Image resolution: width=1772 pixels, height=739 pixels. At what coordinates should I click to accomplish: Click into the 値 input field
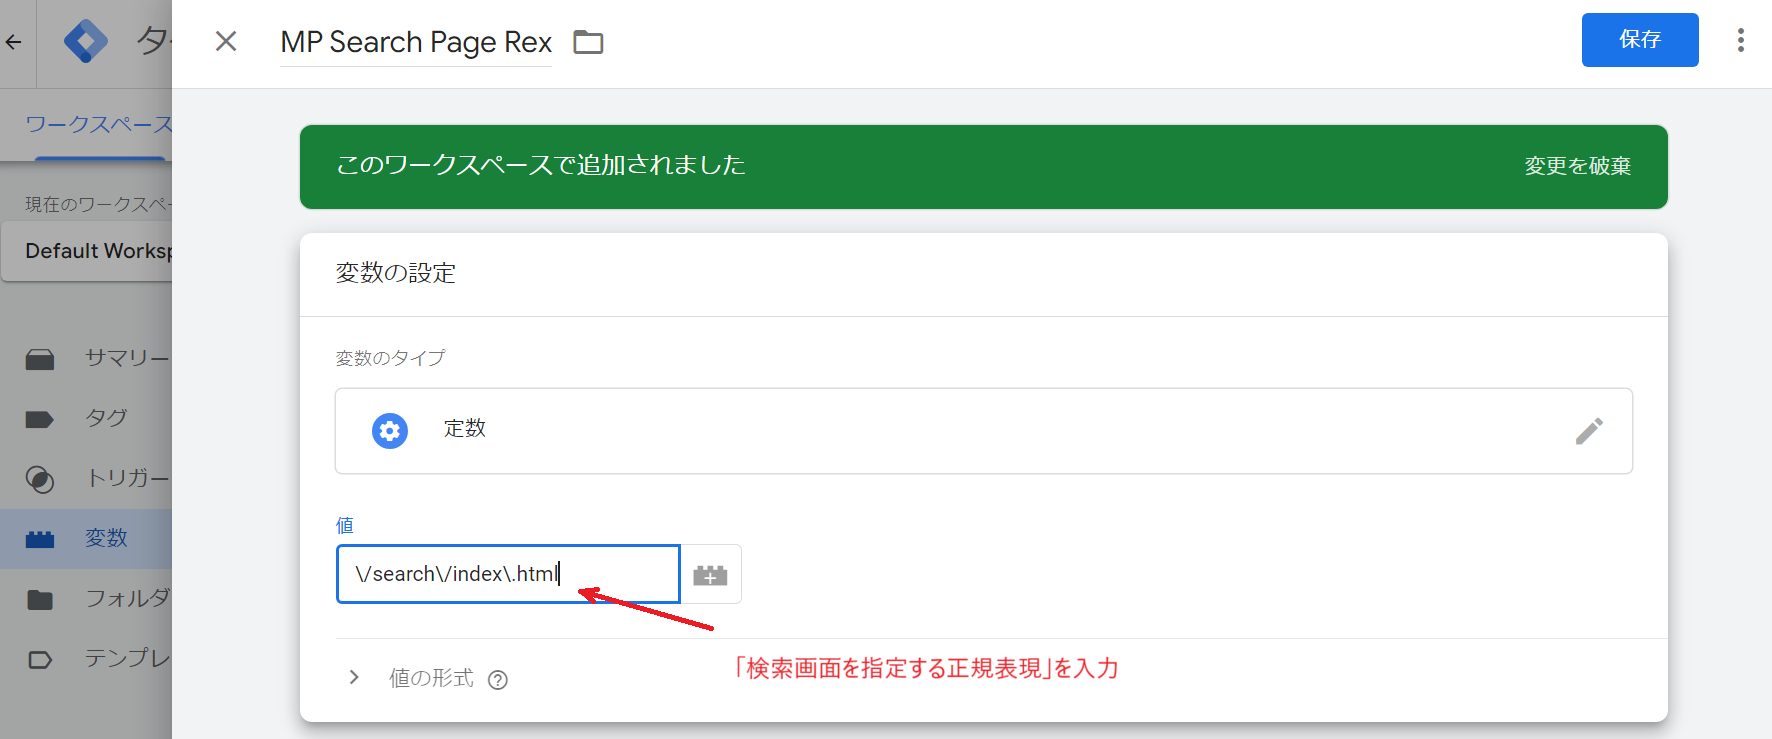click(508, 574)
